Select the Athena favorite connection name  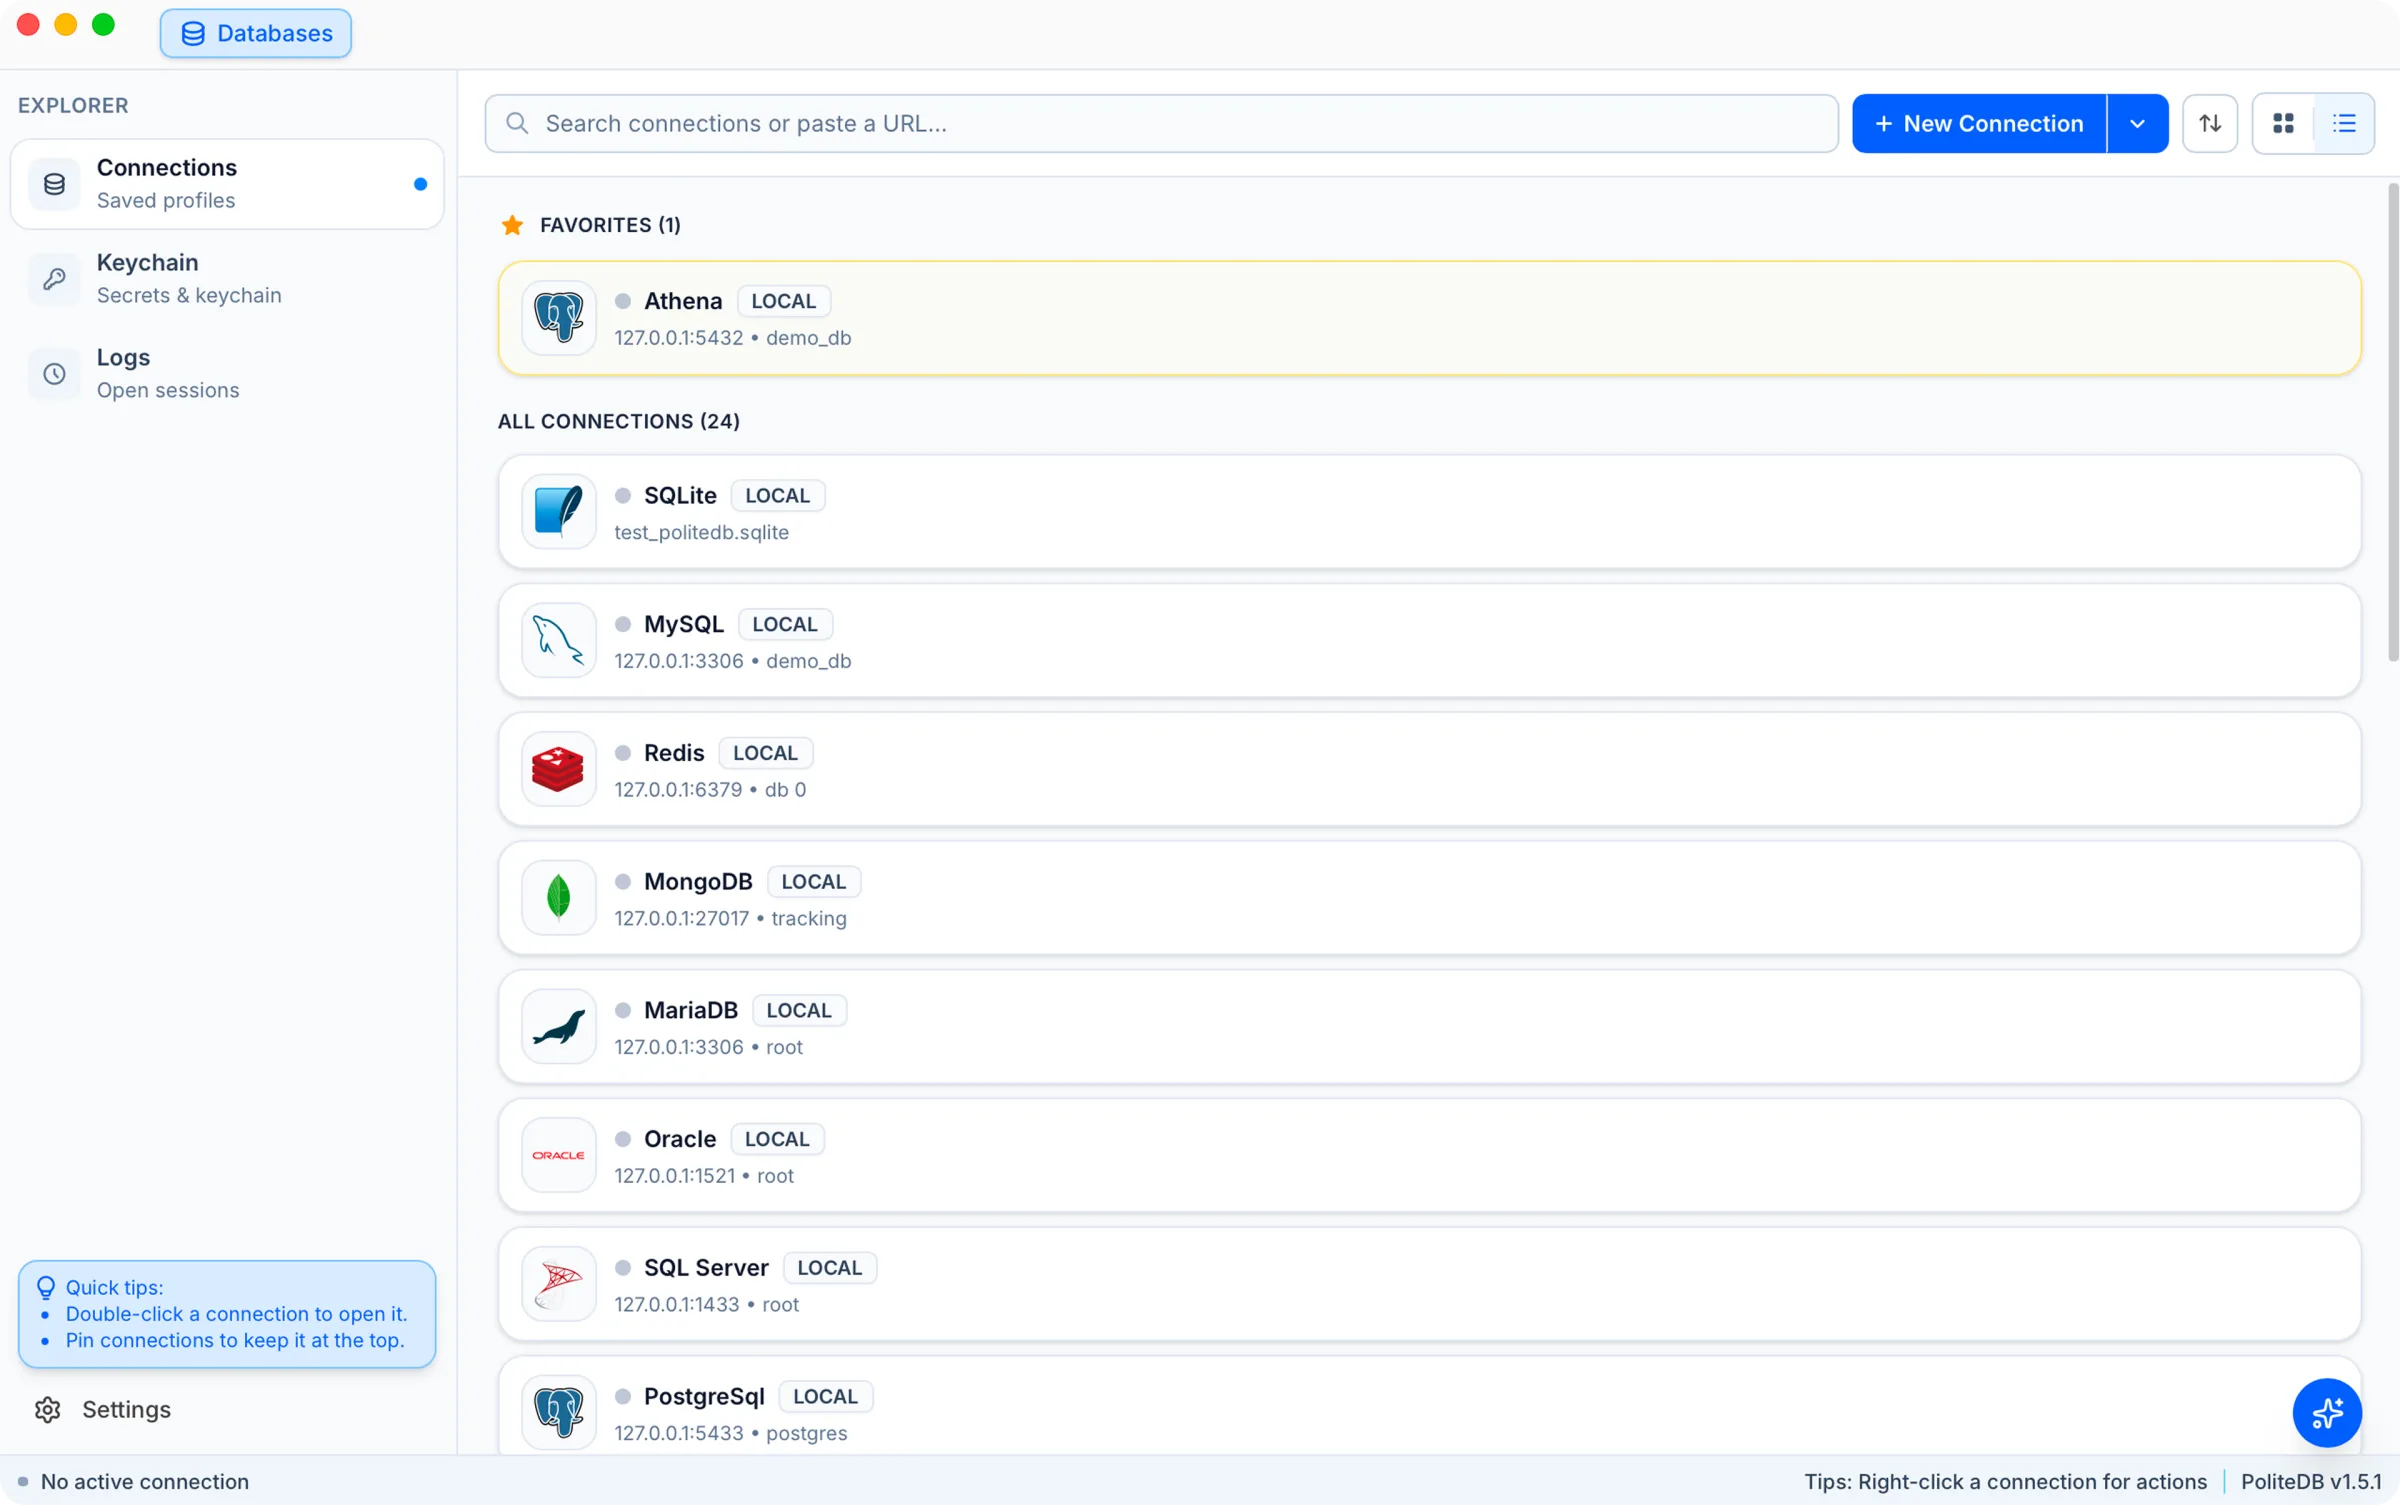click(x=682, y=301)
